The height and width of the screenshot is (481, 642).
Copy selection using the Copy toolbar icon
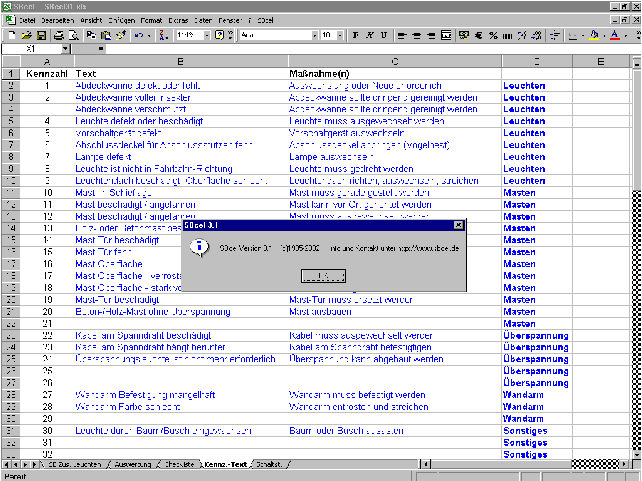tap(91, 36)
